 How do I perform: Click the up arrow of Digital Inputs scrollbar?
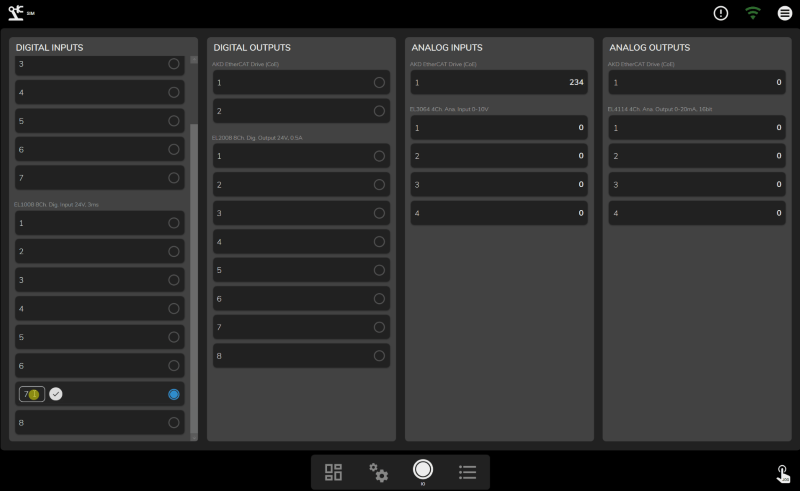pos(194,60)
